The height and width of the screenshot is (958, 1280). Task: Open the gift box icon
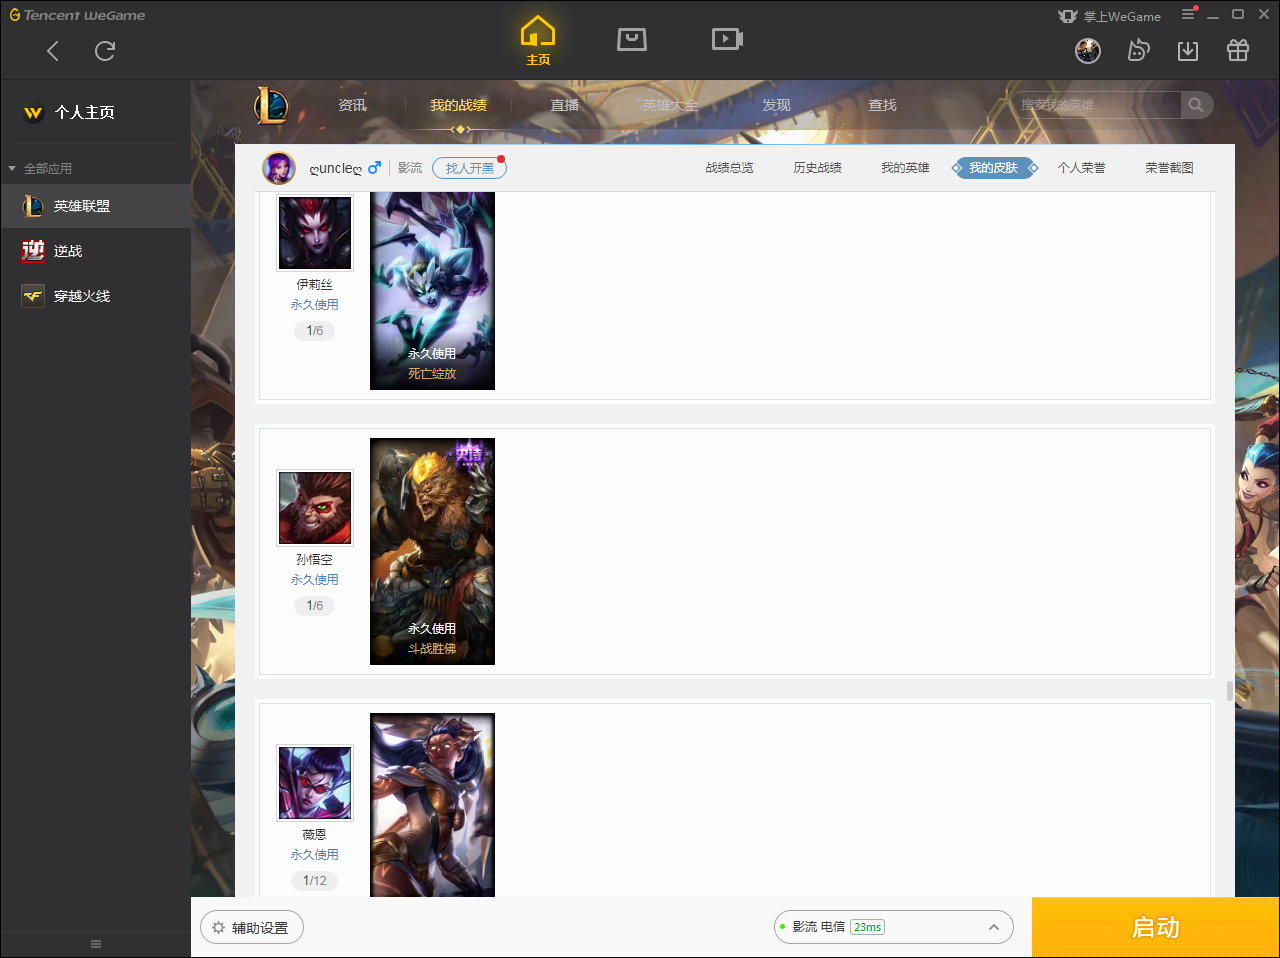[x=1238, y=51]
